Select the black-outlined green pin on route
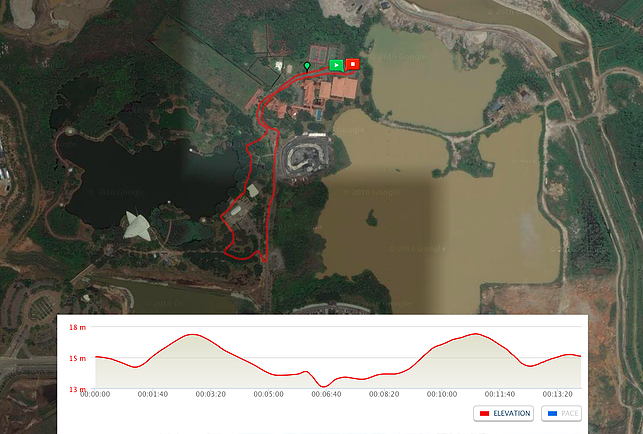 (x=307, y=67)
